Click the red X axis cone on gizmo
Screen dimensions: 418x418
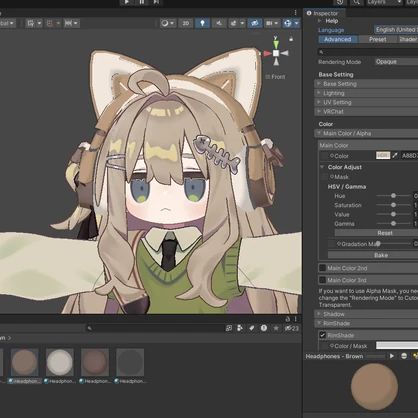pos(267,53)
